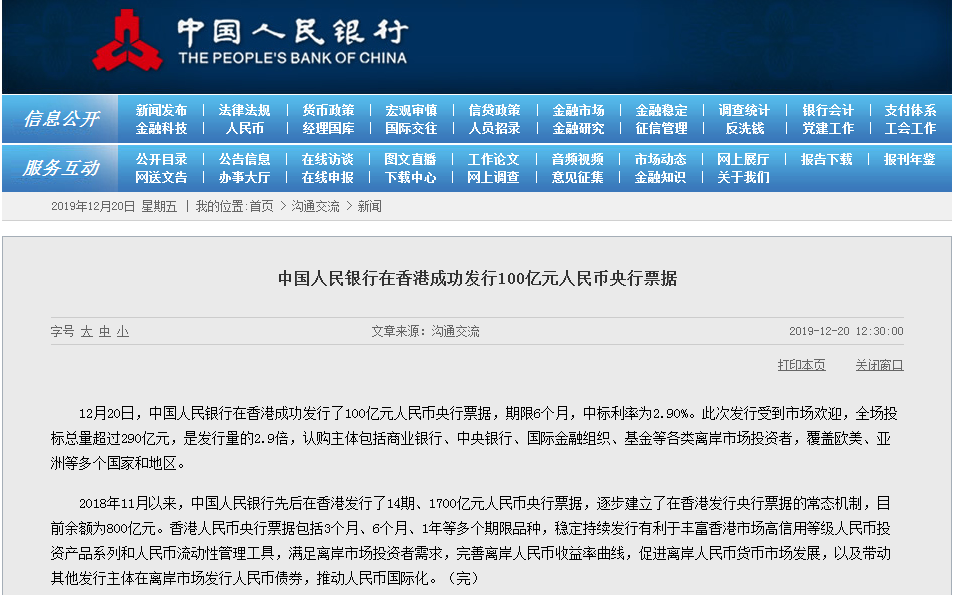954x595 pixels.
Task: Select 货币政策 in the navigation bar
Action: [328, 110]
